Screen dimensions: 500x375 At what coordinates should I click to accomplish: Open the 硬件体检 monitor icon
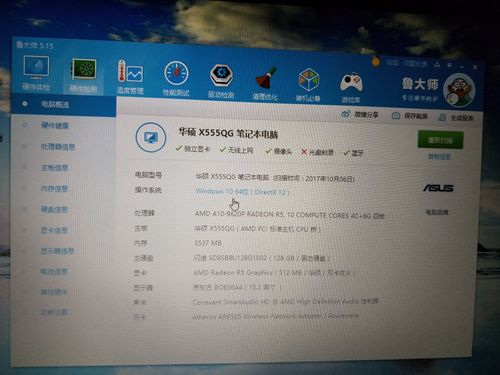click(x=36, y=68)
